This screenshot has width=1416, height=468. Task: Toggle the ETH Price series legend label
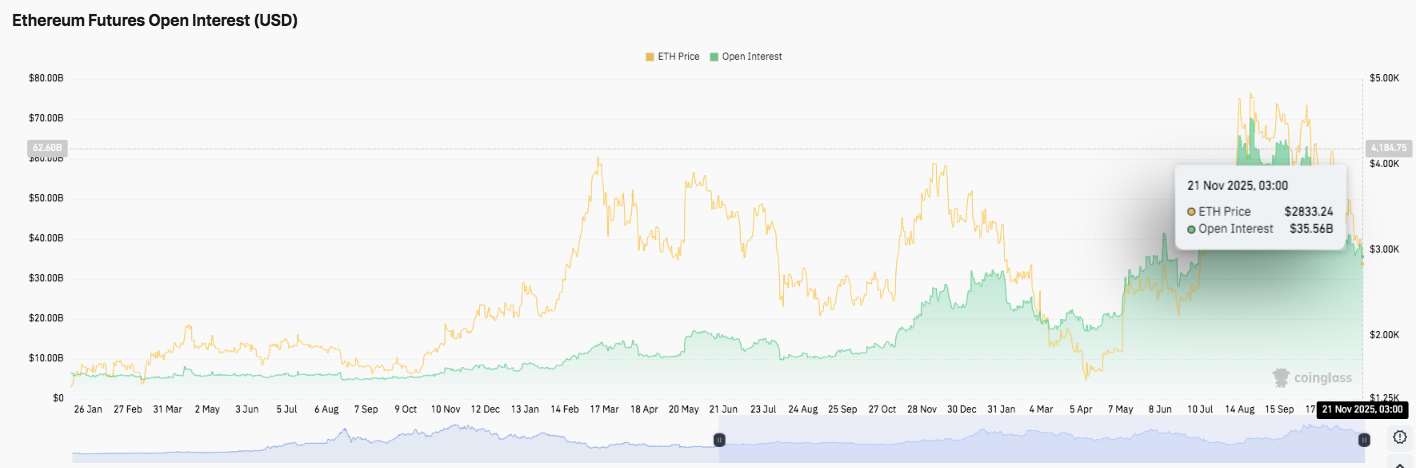[680, 57]
